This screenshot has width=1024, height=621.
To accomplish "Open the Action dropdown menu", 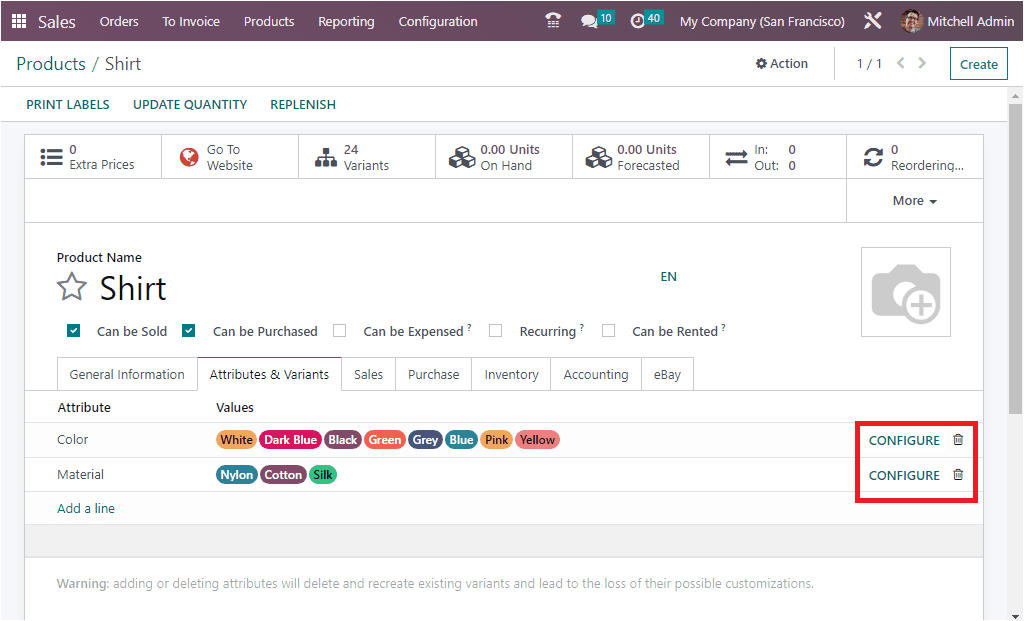I will coord(782,63).
